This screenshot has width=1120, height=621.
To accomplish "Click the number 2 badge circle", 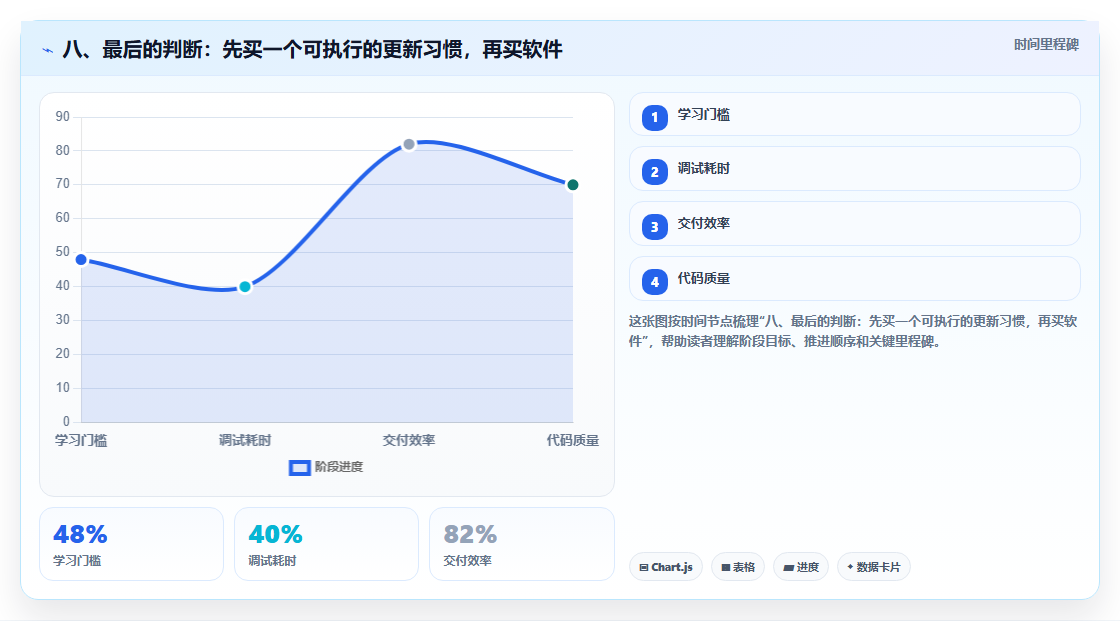I will [654, 172].
